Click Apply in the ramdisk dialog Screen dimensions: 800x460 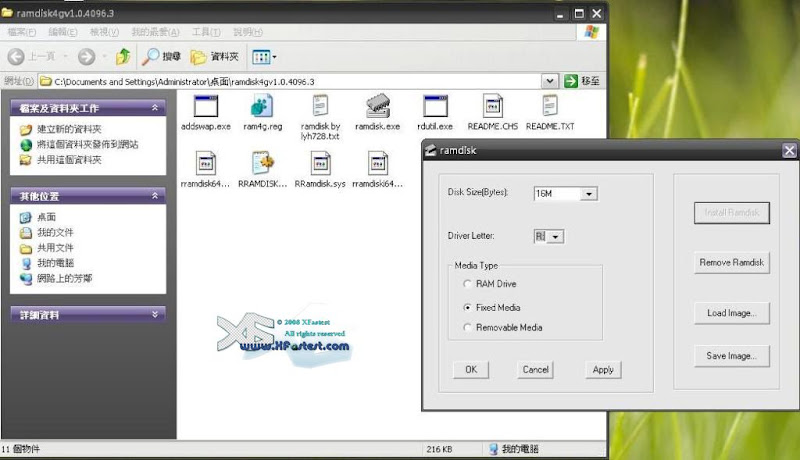pyautogui.click(x=603, y=370)
